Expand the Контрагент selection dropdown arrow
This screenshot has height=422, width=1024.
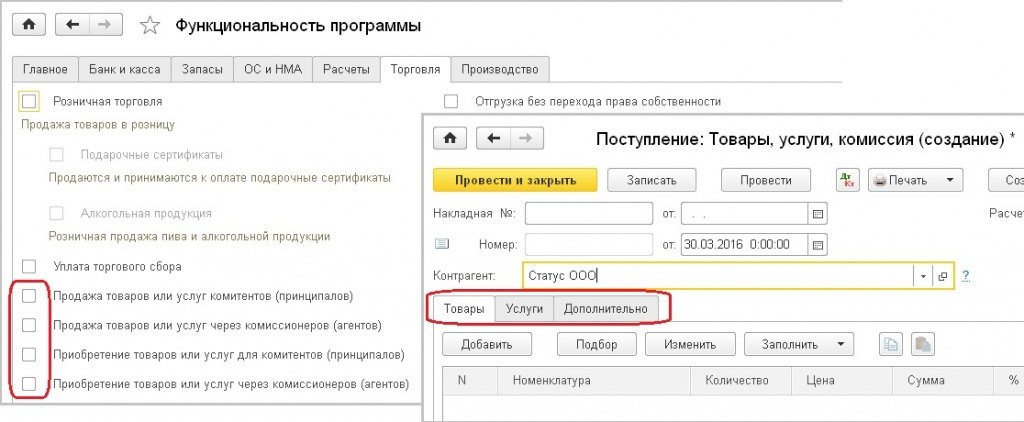[919, 276]
